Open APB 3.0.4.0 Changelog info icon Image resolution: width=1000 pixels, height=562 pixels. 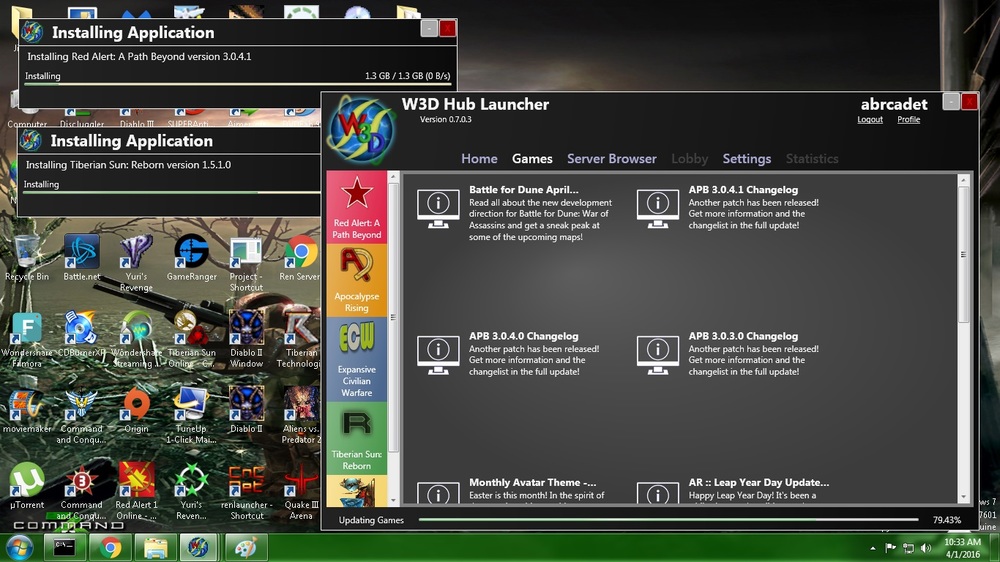tap(438, 355)
